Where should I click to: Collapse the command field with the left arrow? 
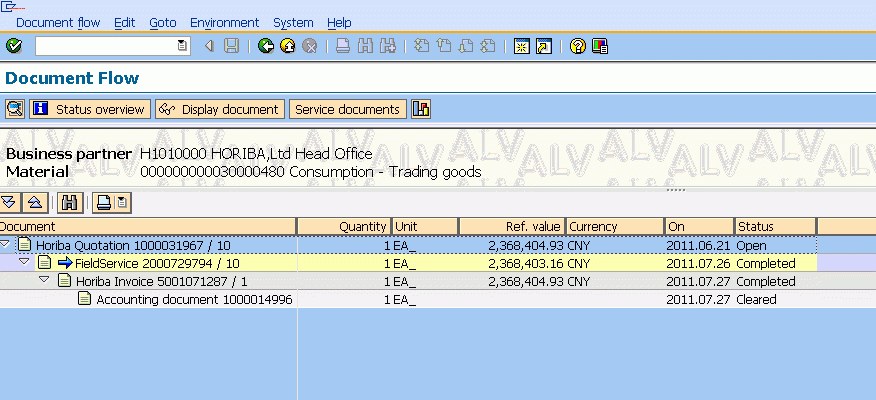click(210, 46)
